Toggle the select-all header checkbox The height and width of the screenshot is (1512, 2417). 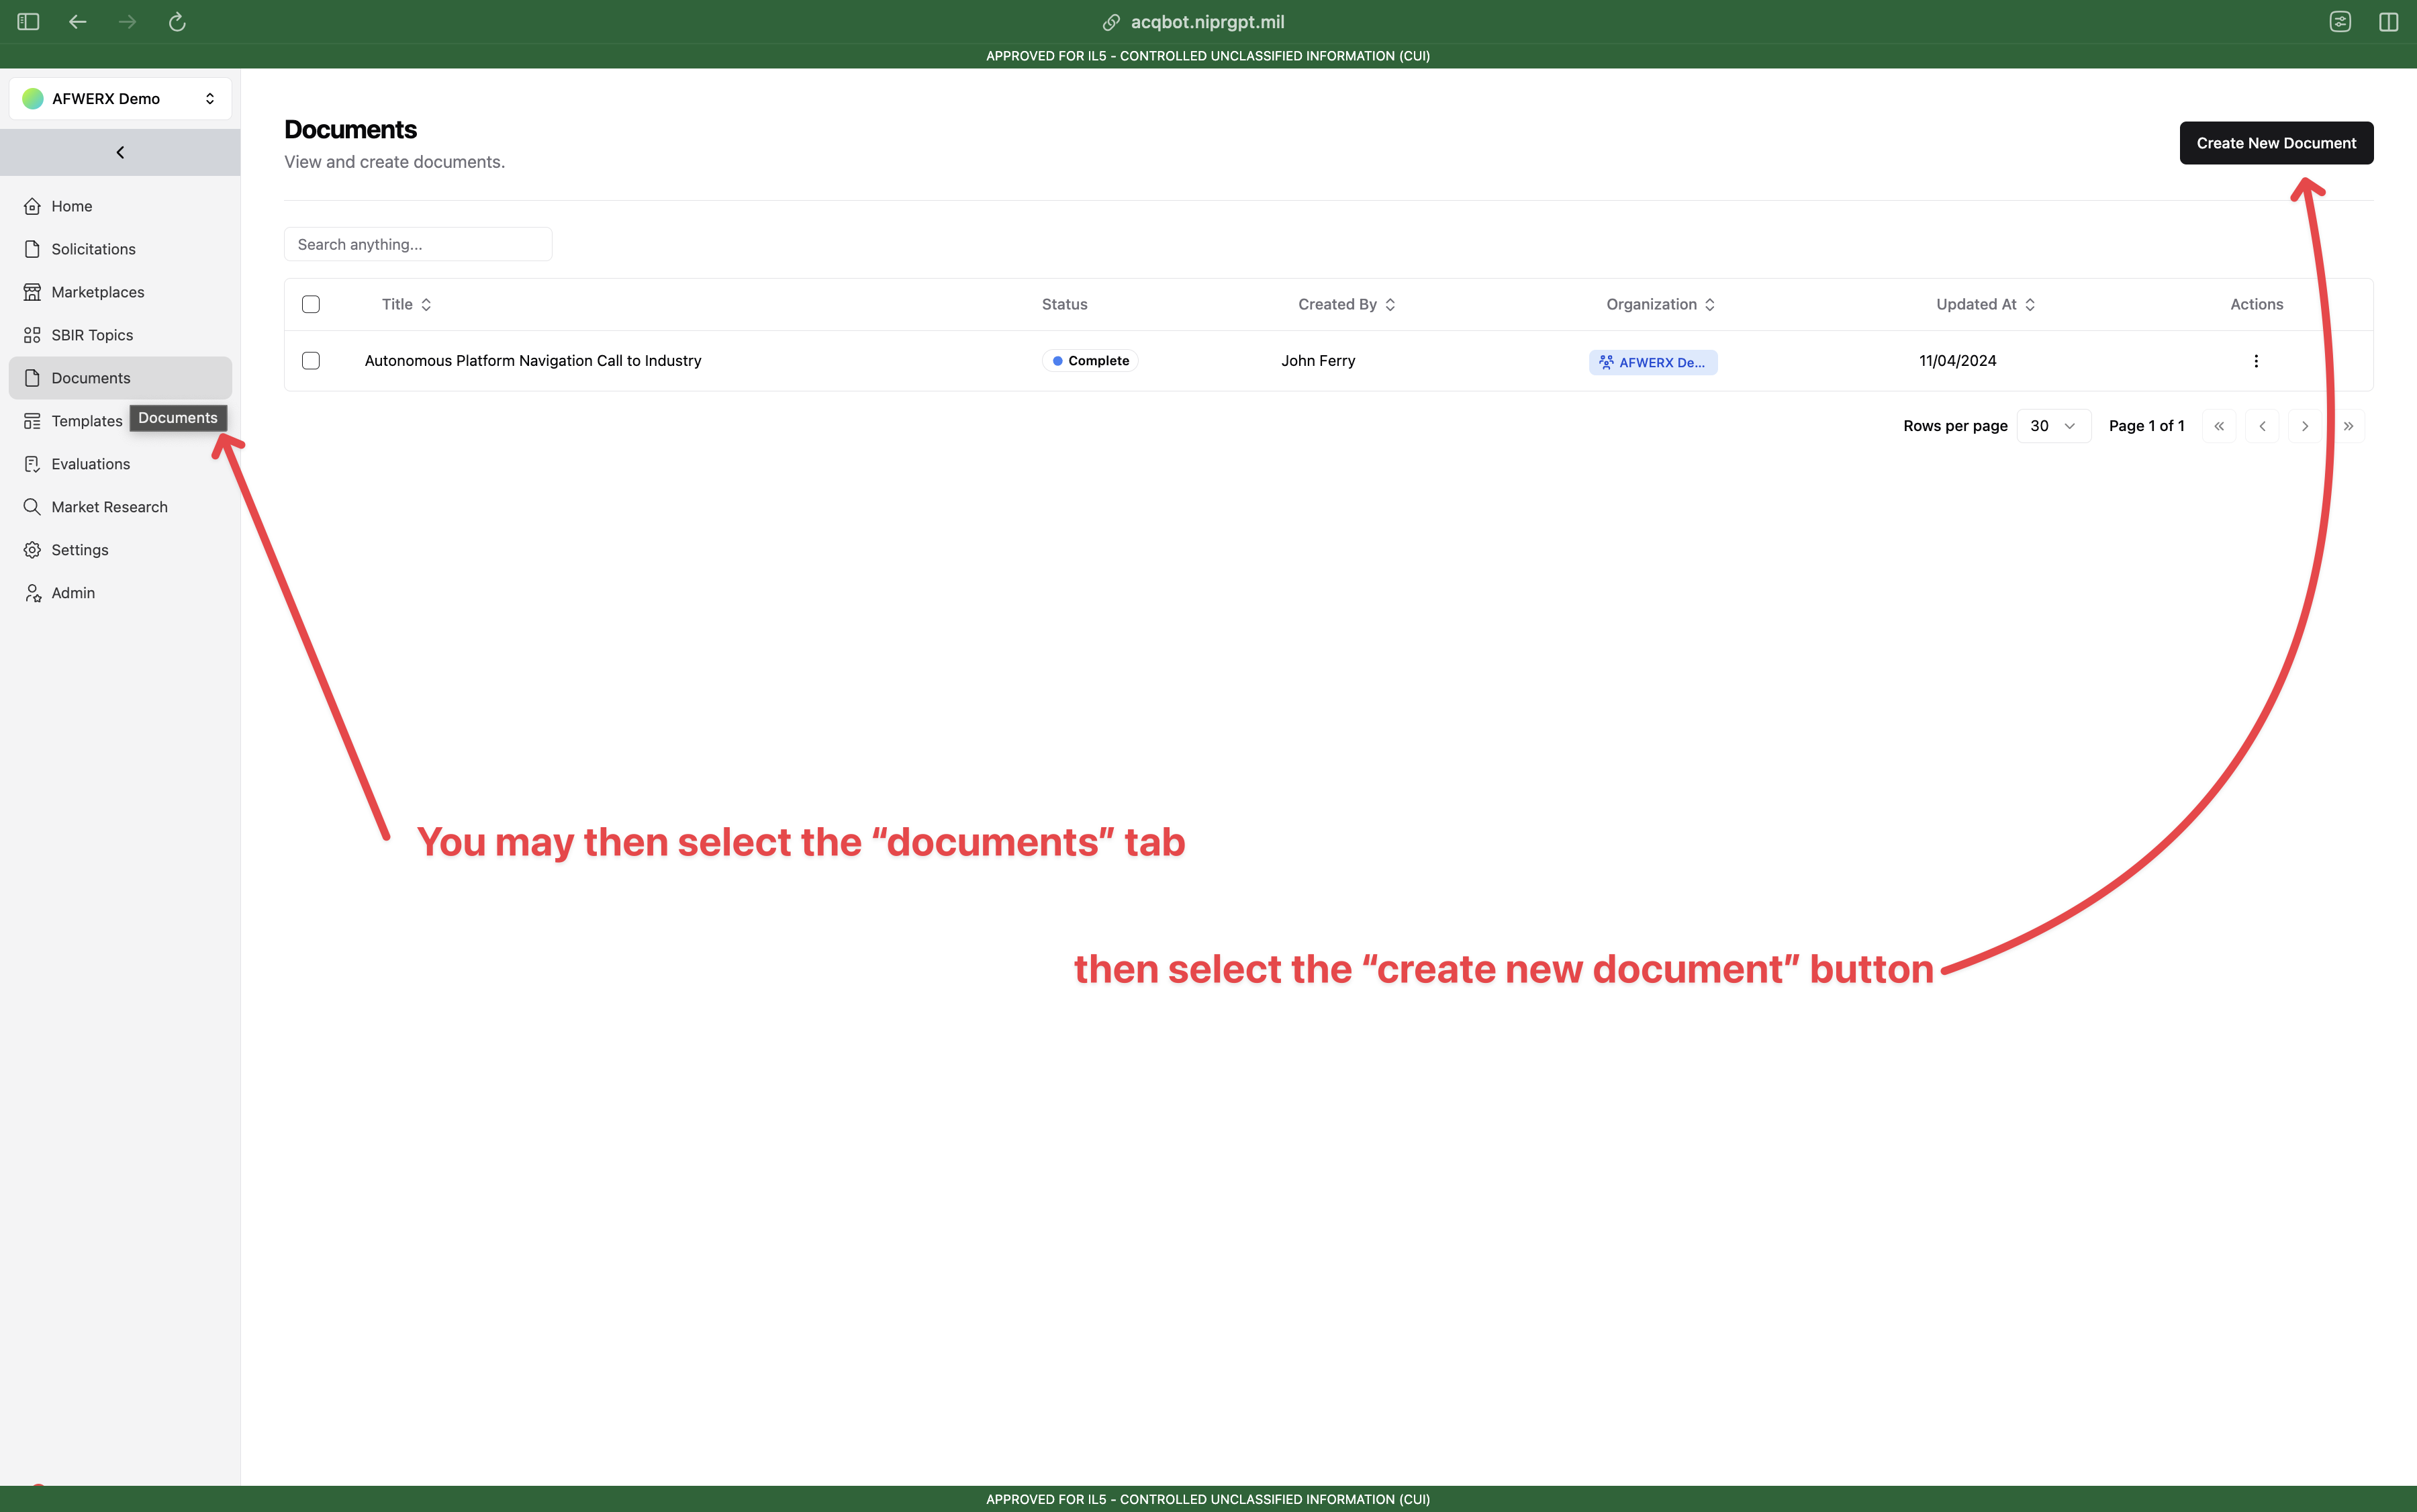(x=311, y=304)
